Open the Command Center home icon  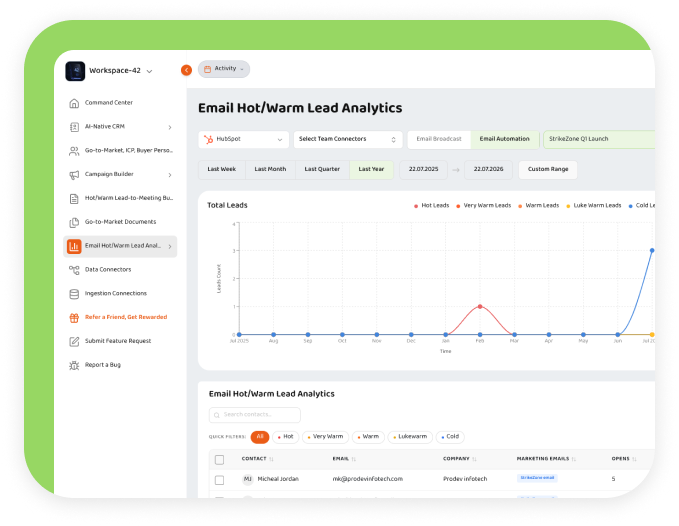[x=74, y=103]
